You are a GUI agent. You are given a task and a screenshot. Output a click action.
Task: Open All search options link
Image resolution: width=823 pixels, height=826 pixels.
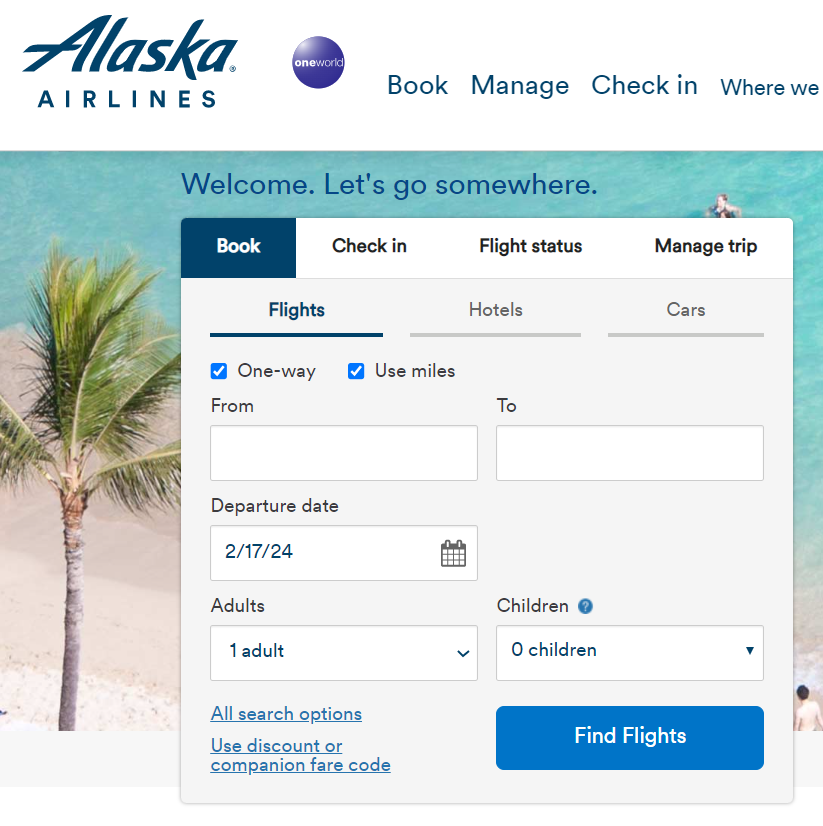click(x=285, y=713)
